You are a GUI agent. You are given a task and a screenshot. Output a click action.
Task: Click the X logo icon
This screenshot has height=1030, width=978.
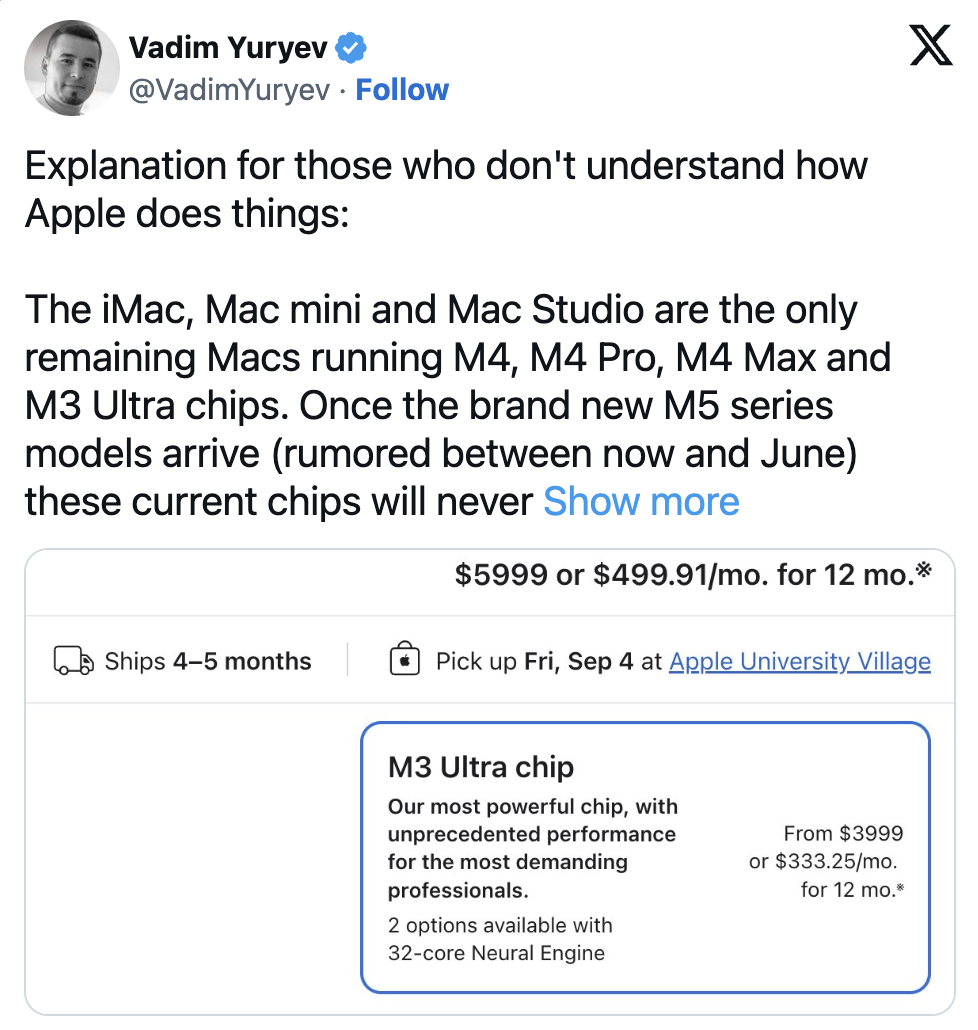click(931, 45)
